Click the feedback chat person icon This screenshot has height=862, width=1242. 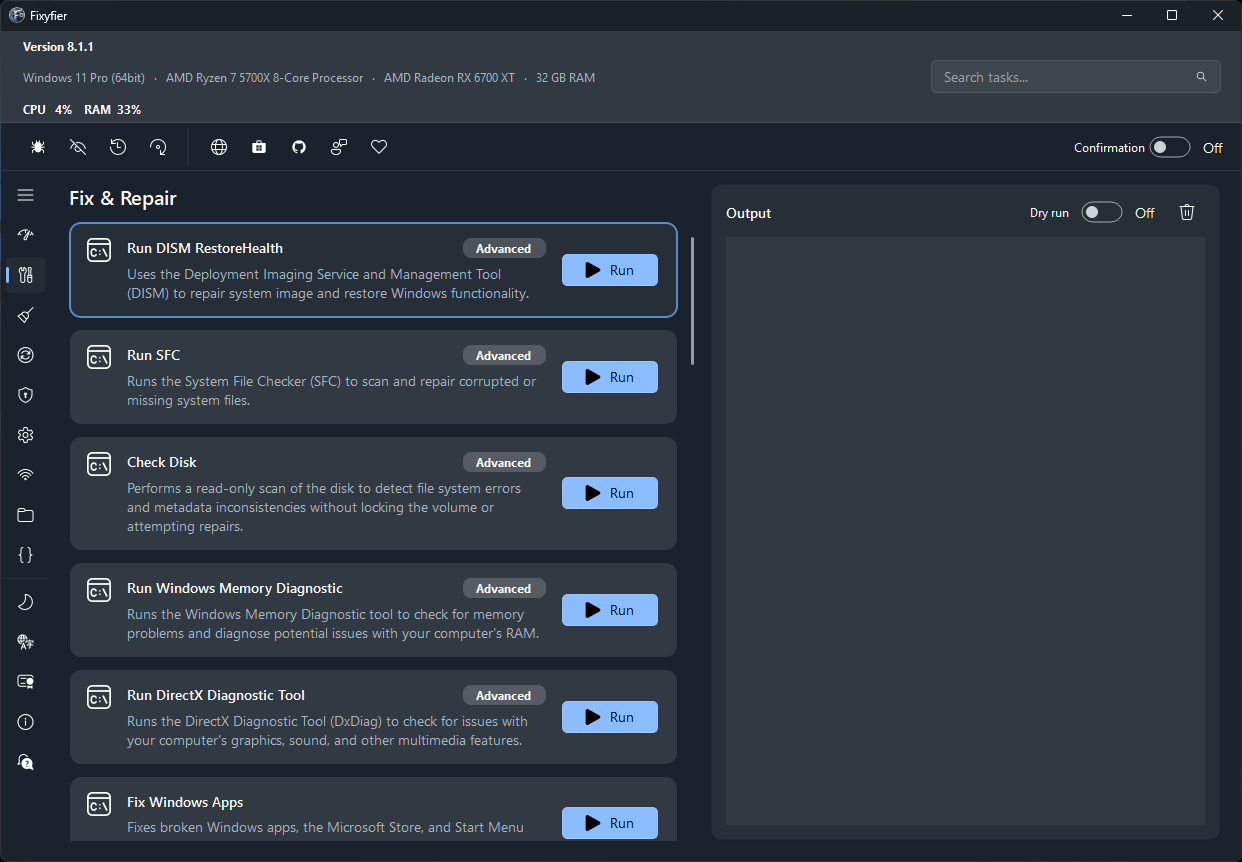coord(339,147)
